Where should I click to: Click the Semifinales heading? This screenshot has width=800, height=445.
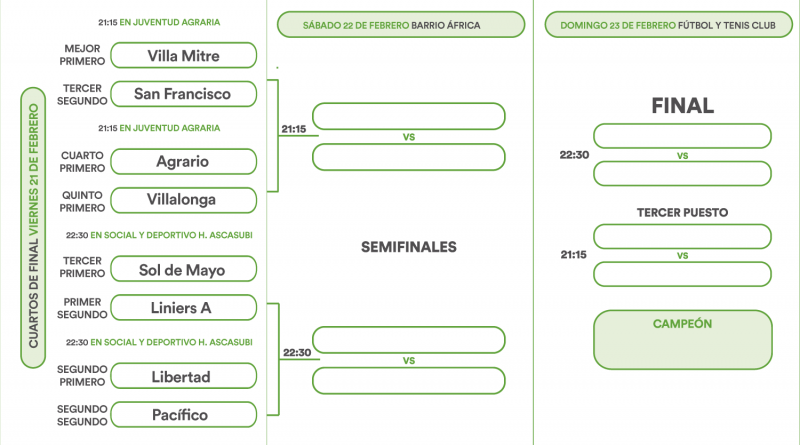(408, 247)
